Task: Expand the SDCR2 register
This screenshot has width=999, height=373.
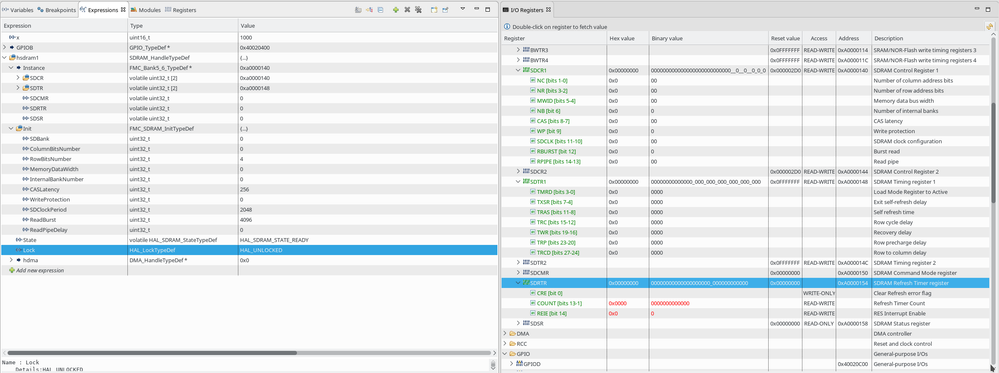Action: (518, 172)
